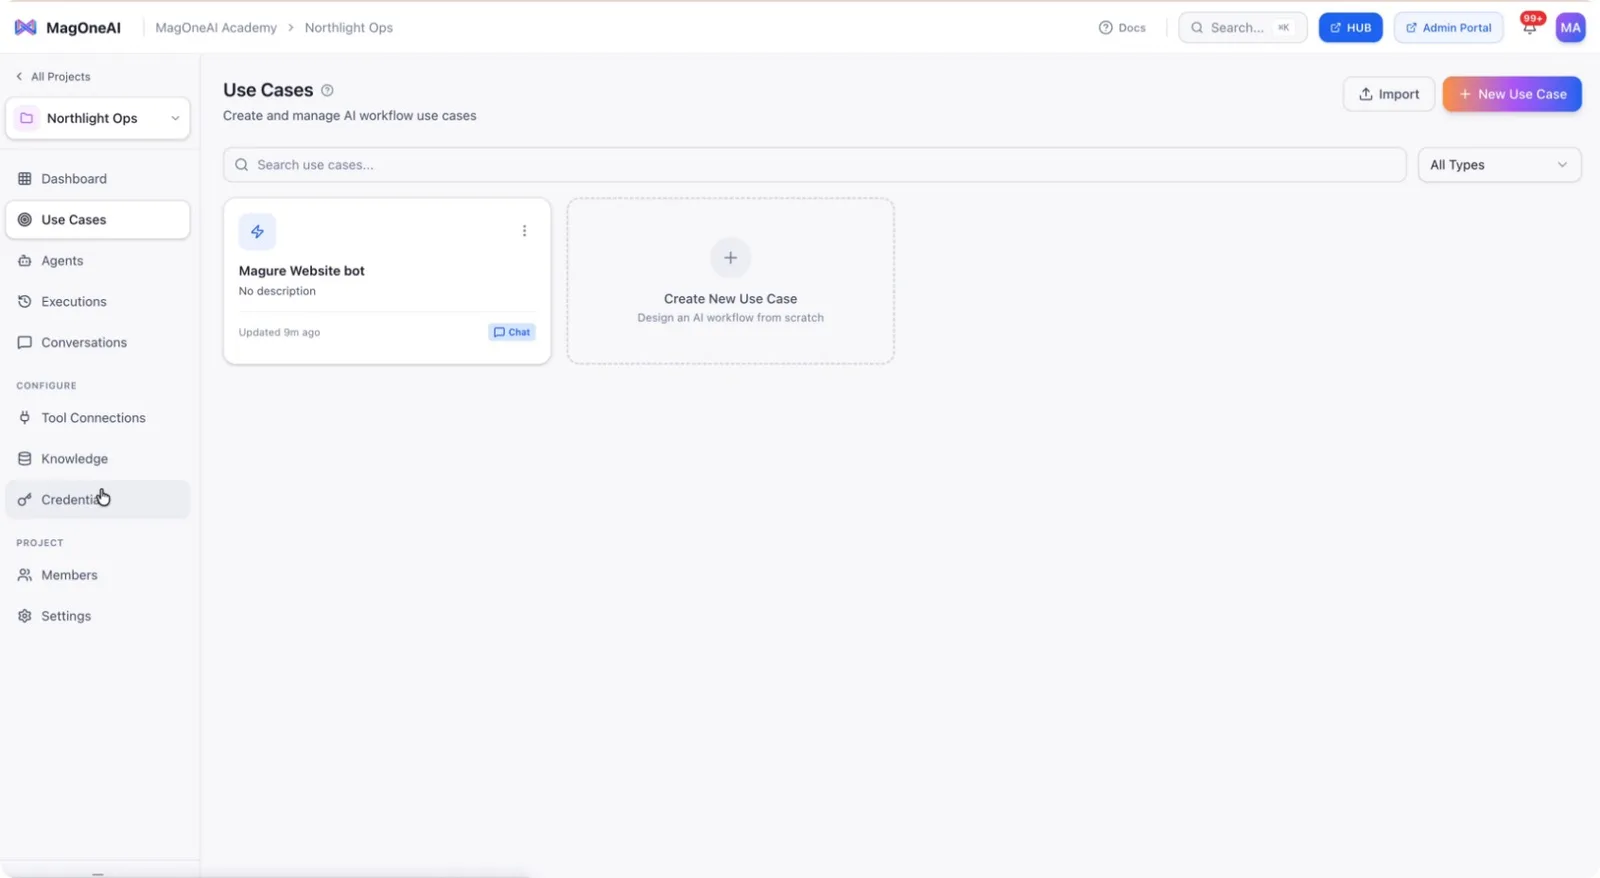
Task: Go to Use Cases in sidebar
Action: (98, 220)
